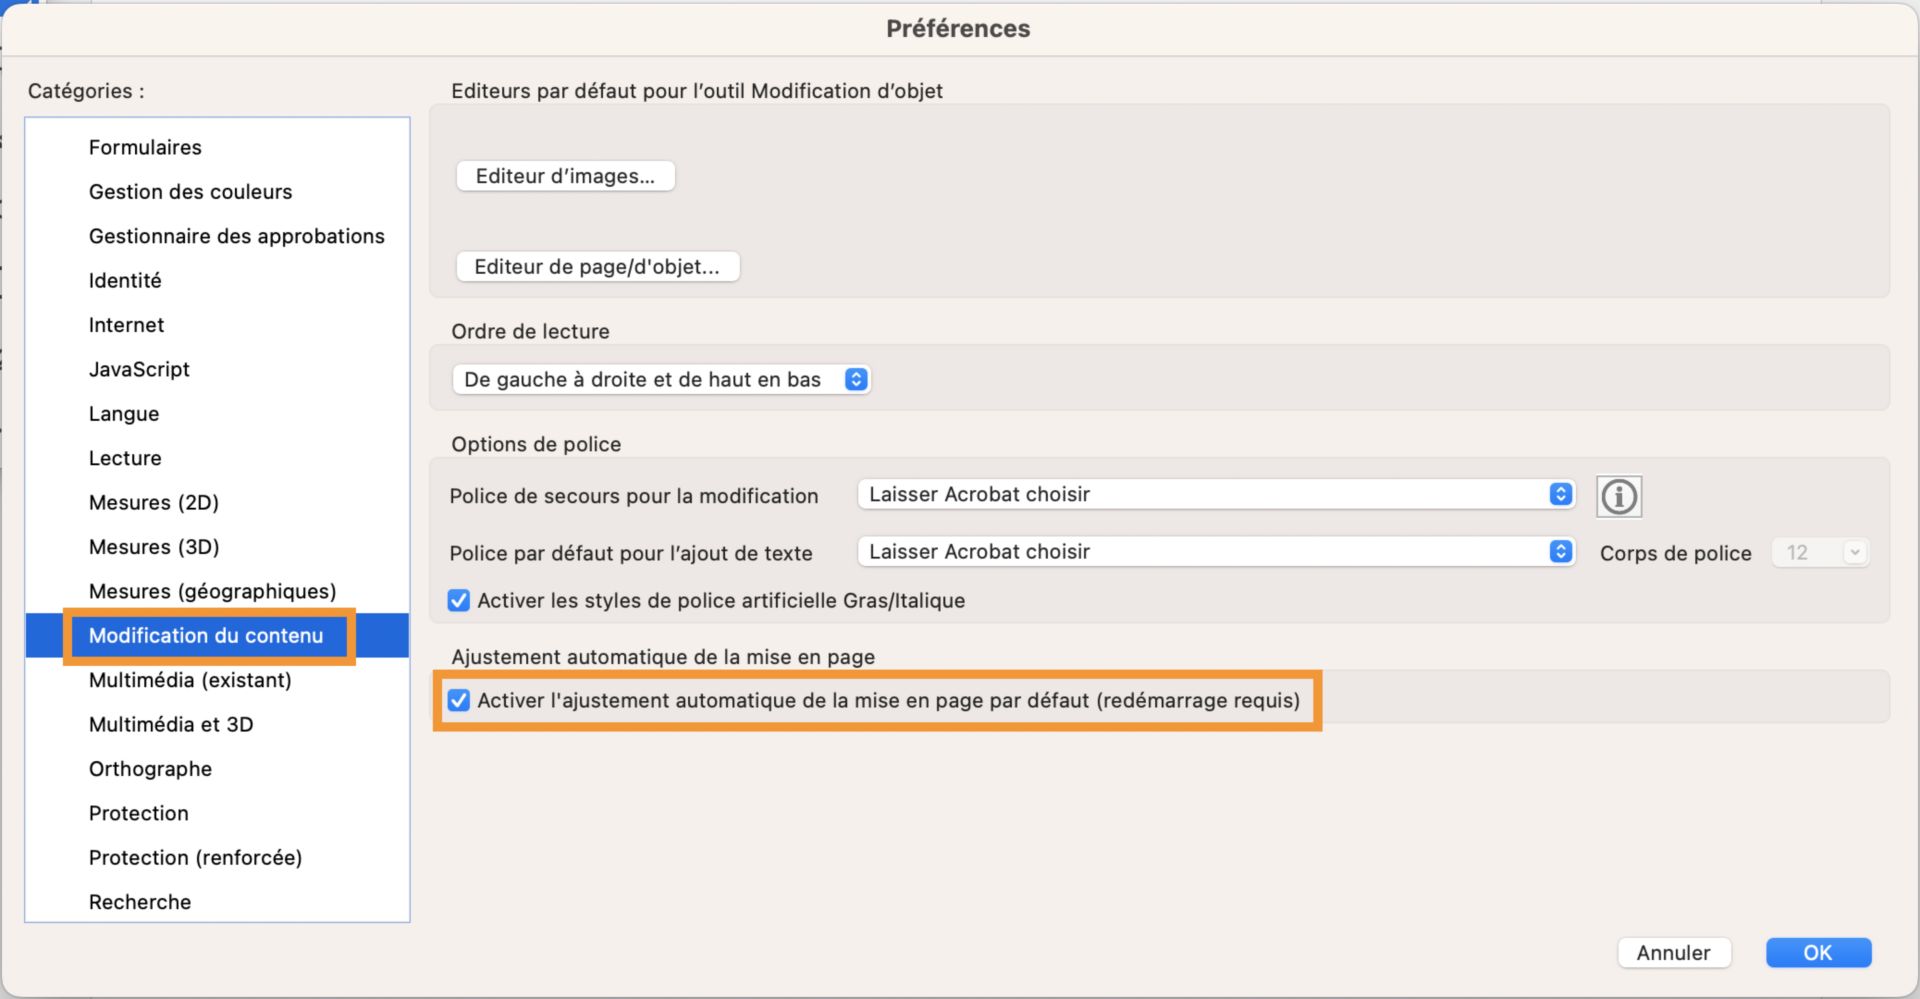Select the Identité category

(124, 280)
